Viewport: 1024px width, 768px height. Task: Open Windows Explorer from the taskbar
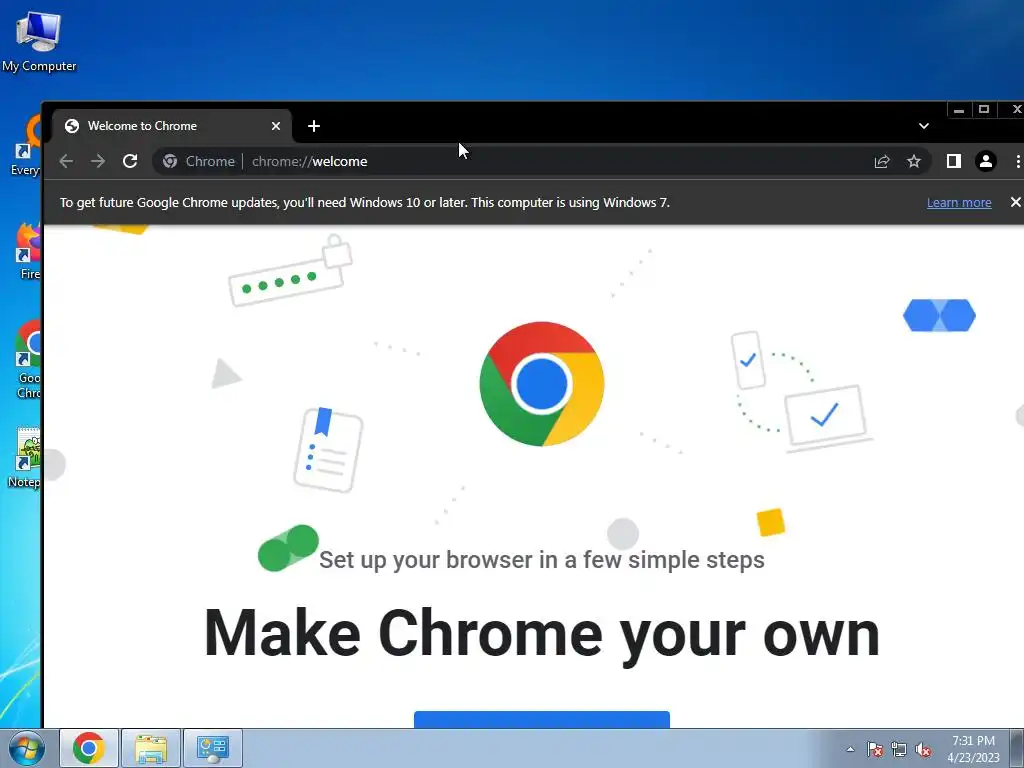tap(150, 748)
